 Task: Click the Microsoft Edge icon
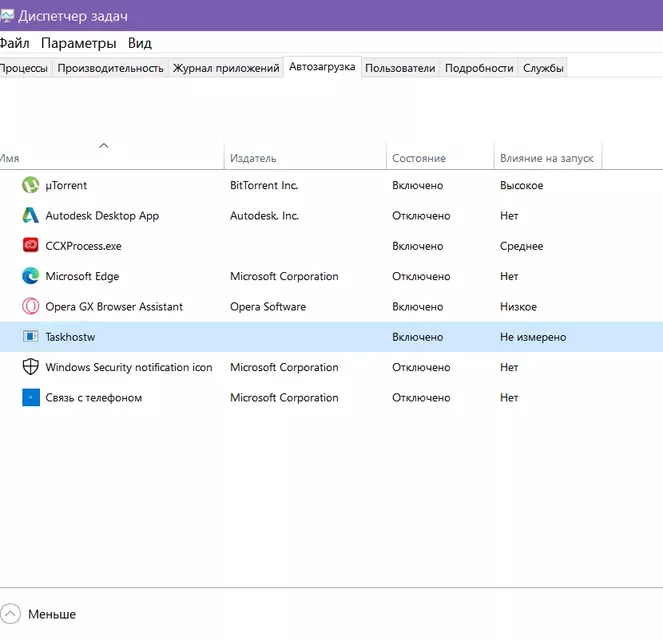point(30,276)
